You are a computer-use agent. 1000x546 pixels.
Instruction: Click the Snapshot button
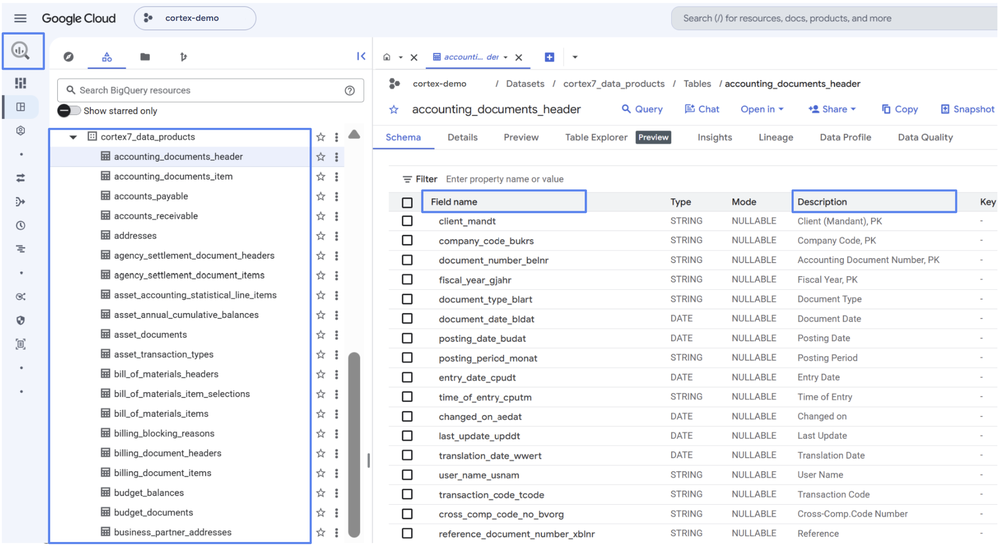click(x=967, y=109)
